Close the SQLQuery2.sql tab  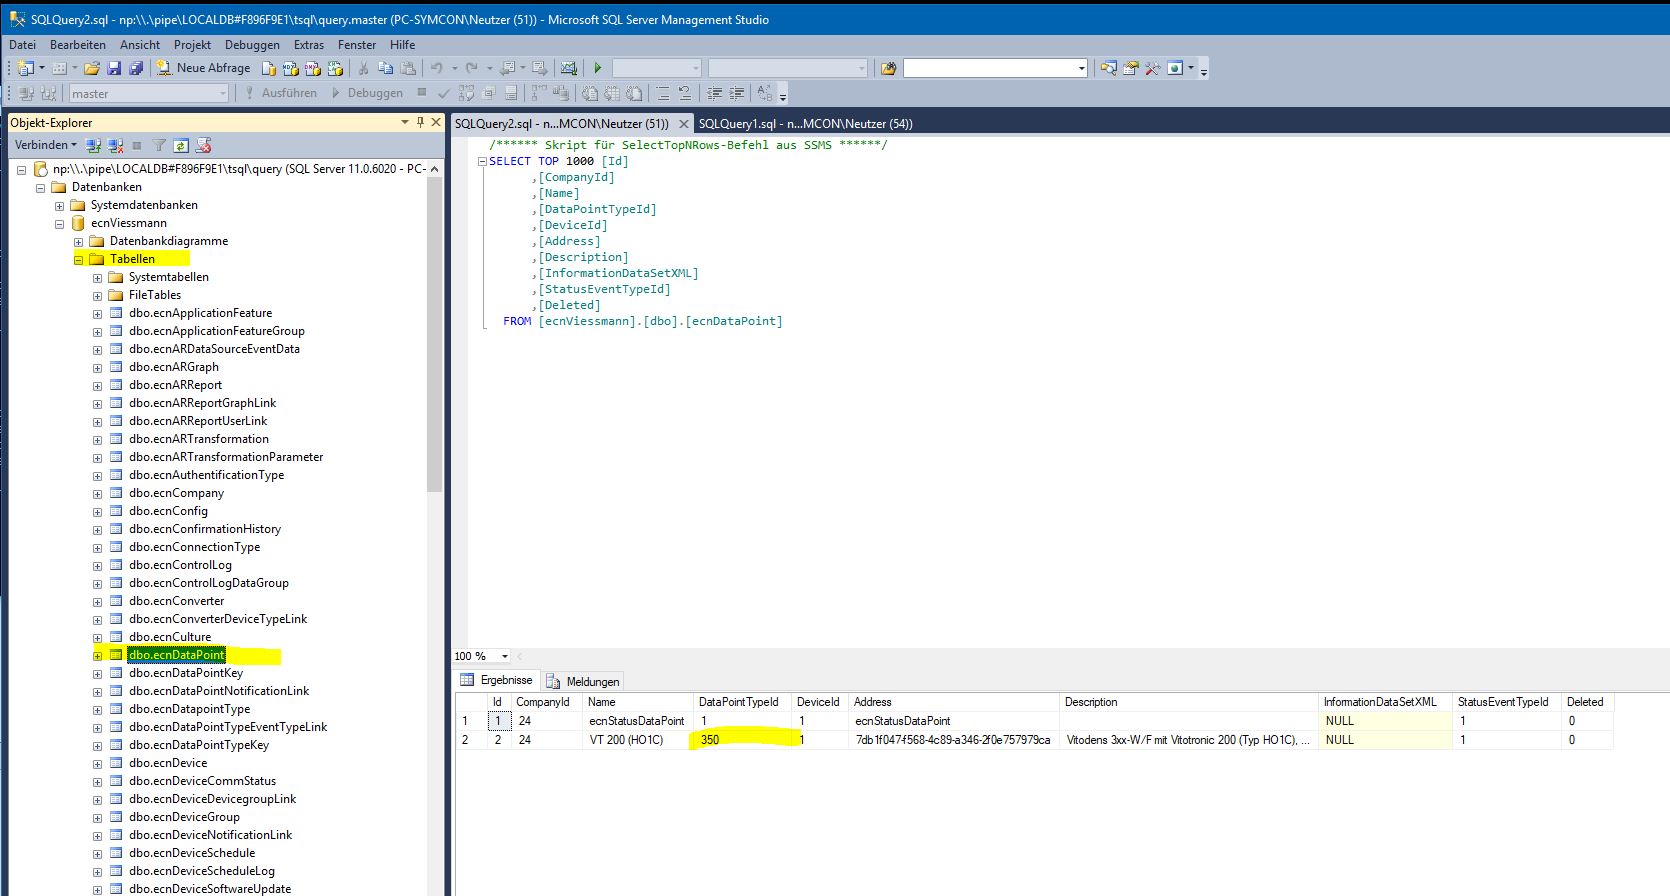684,124
